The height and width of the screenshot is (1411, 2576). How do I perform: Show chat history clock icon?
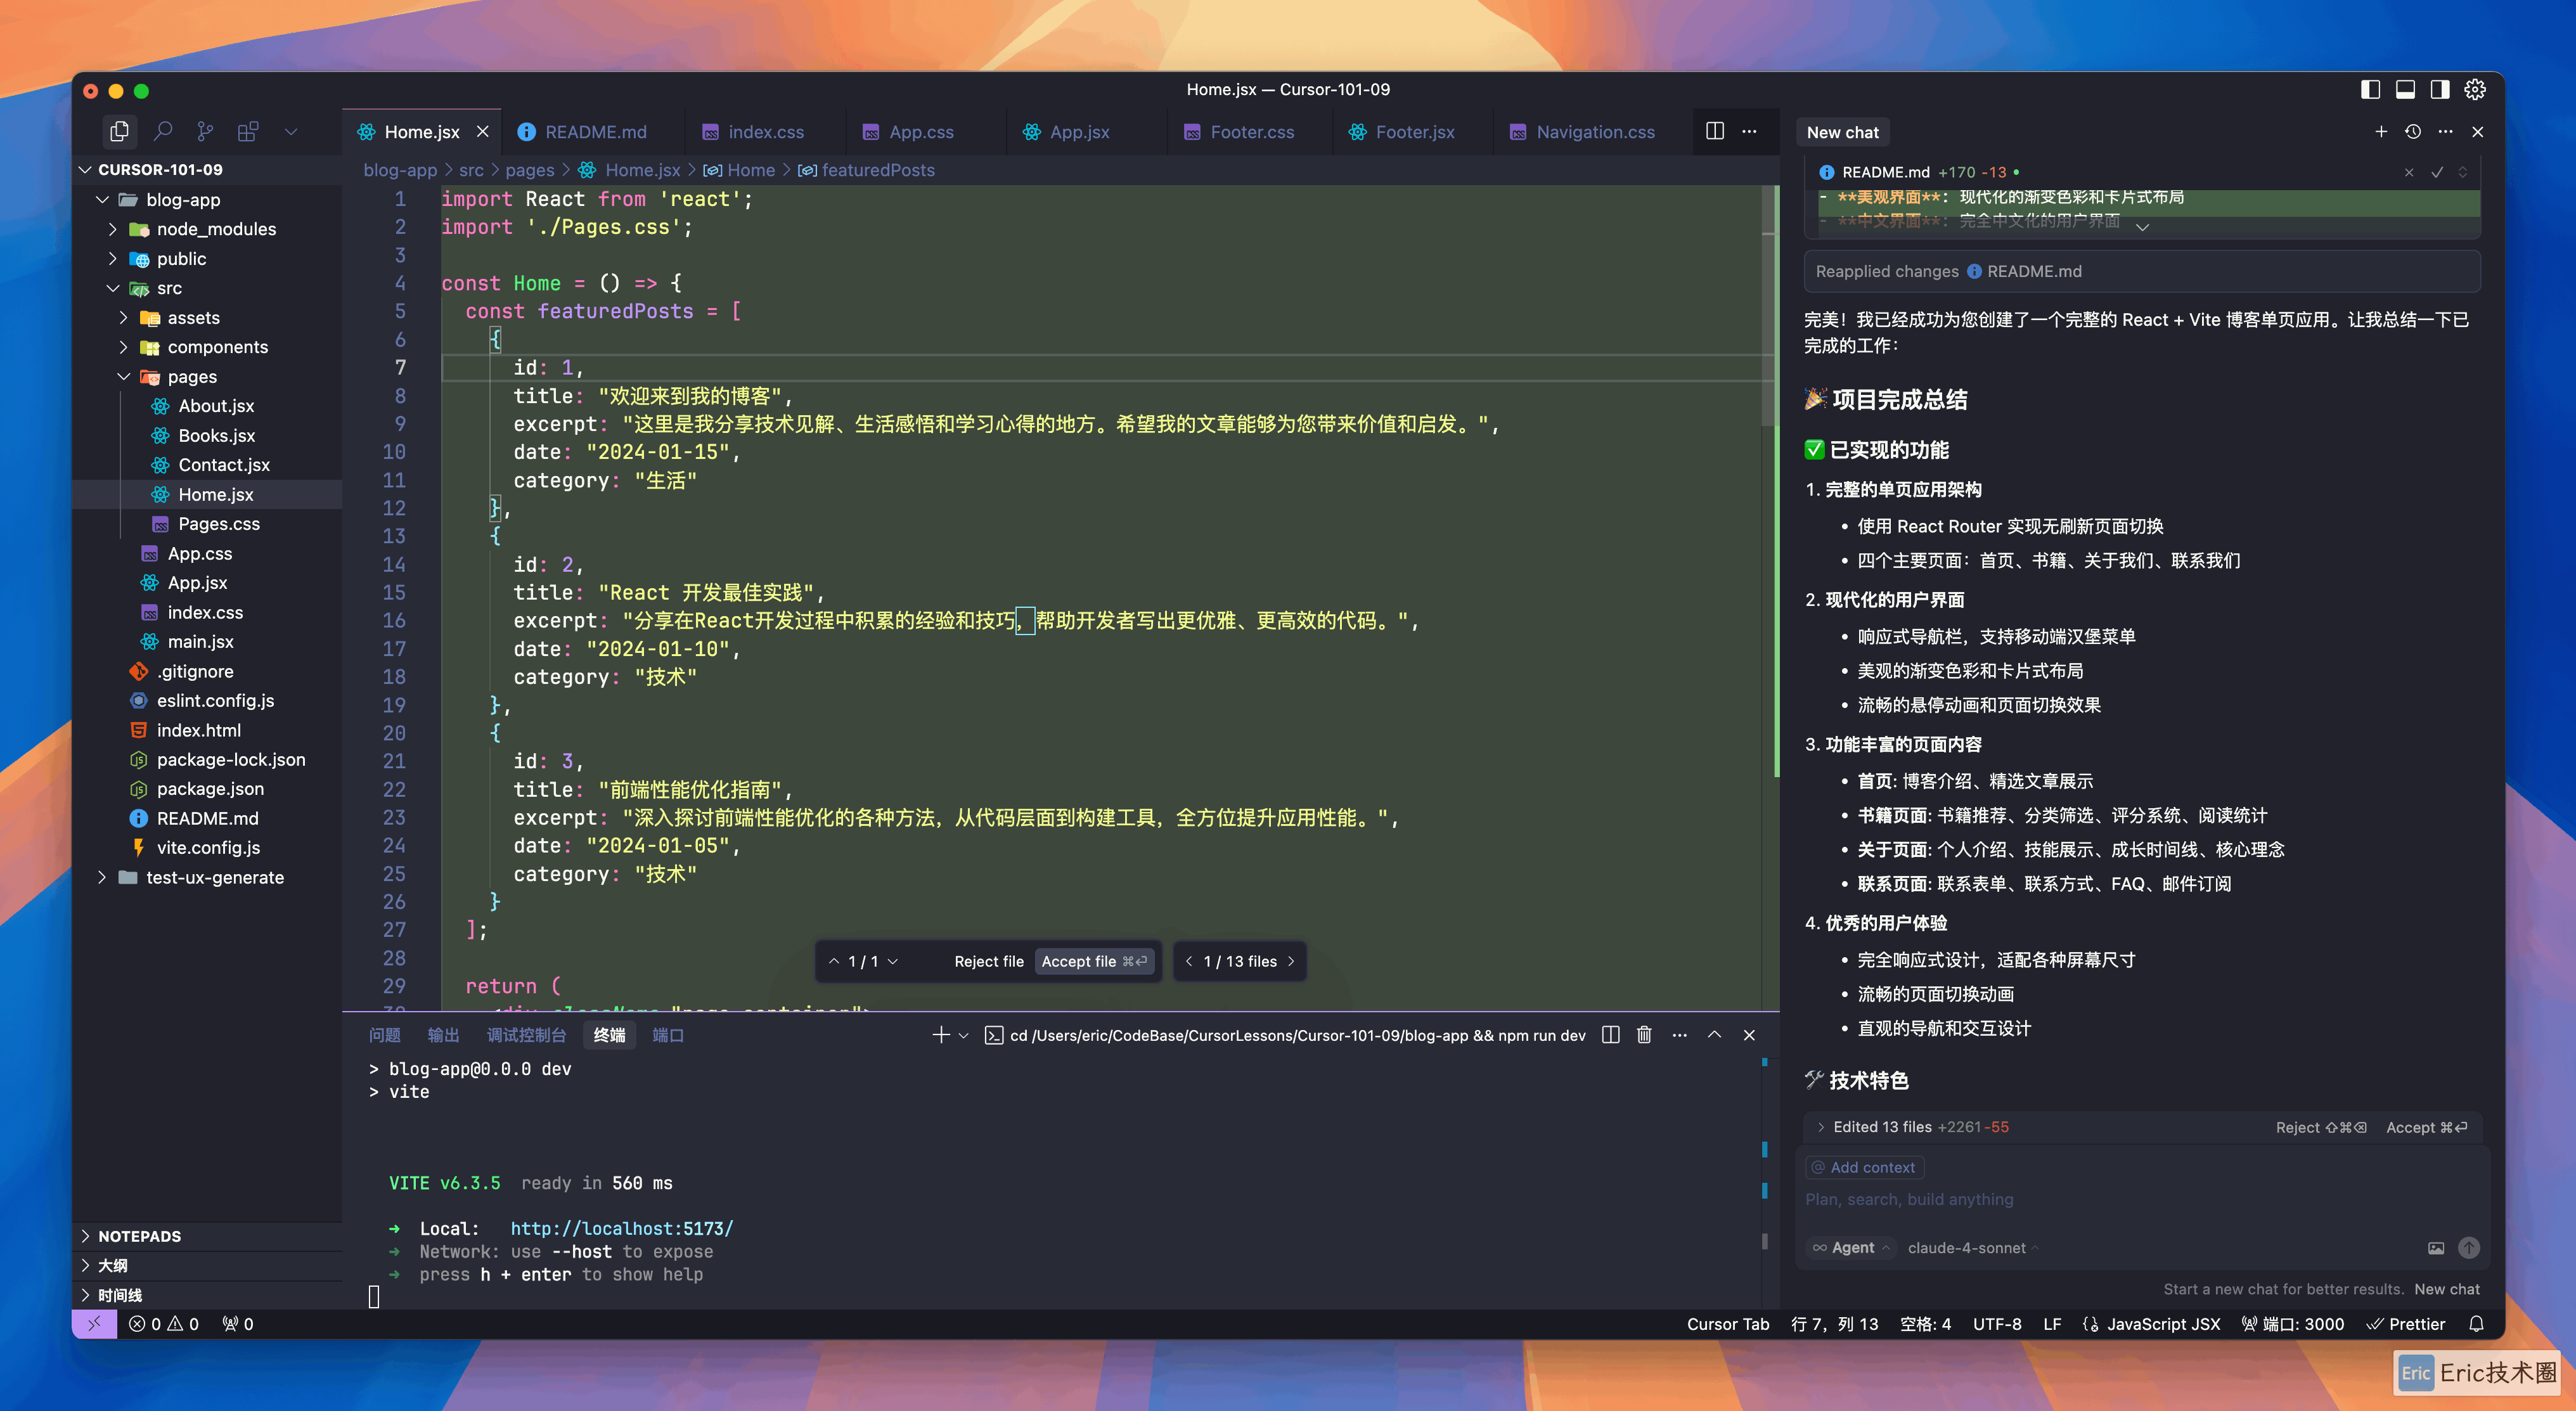pyautogui.click(x=2413, y=131)
